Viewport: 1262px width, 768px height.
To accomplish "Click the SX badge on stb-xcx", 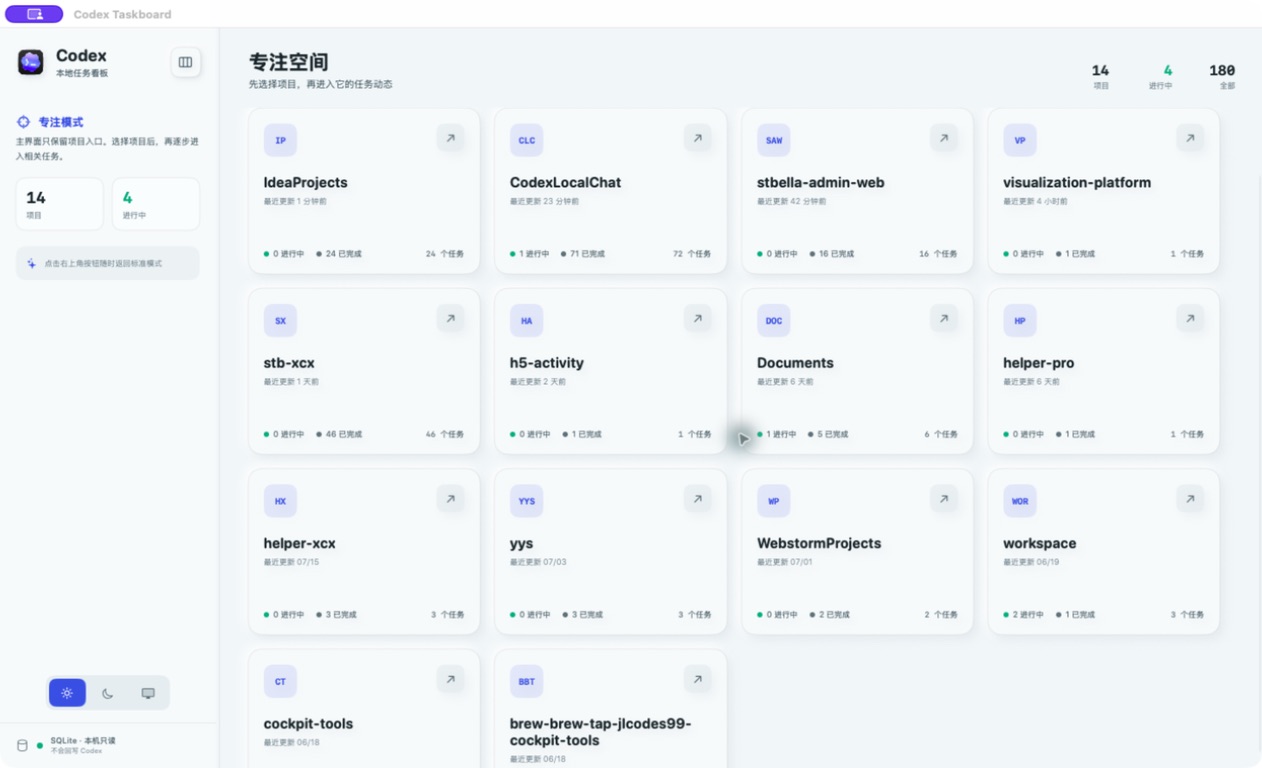I will tap(280, 321).
